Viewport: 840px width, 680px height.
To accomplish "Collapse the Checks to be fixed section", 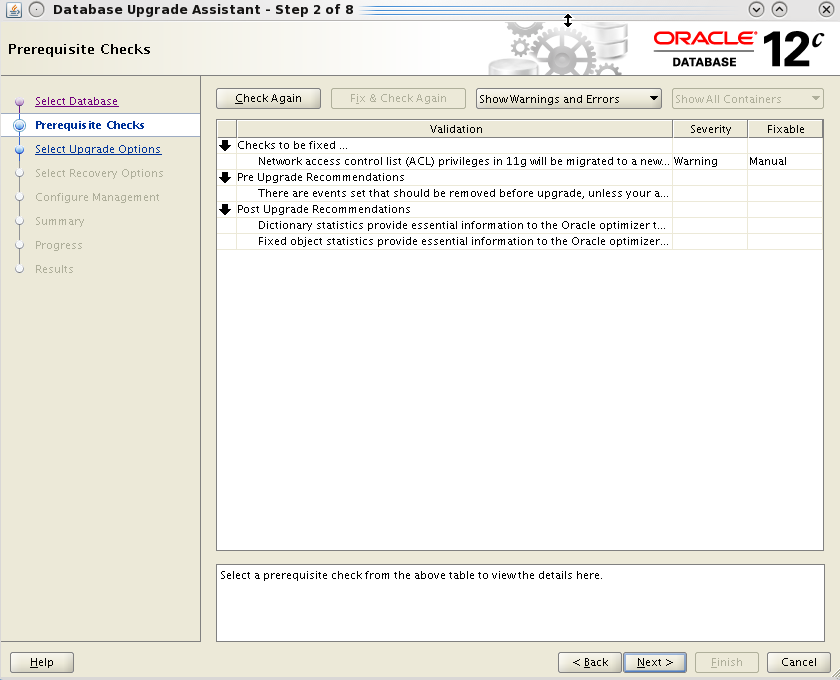I will pyautogui.click(x=224, y=145).
